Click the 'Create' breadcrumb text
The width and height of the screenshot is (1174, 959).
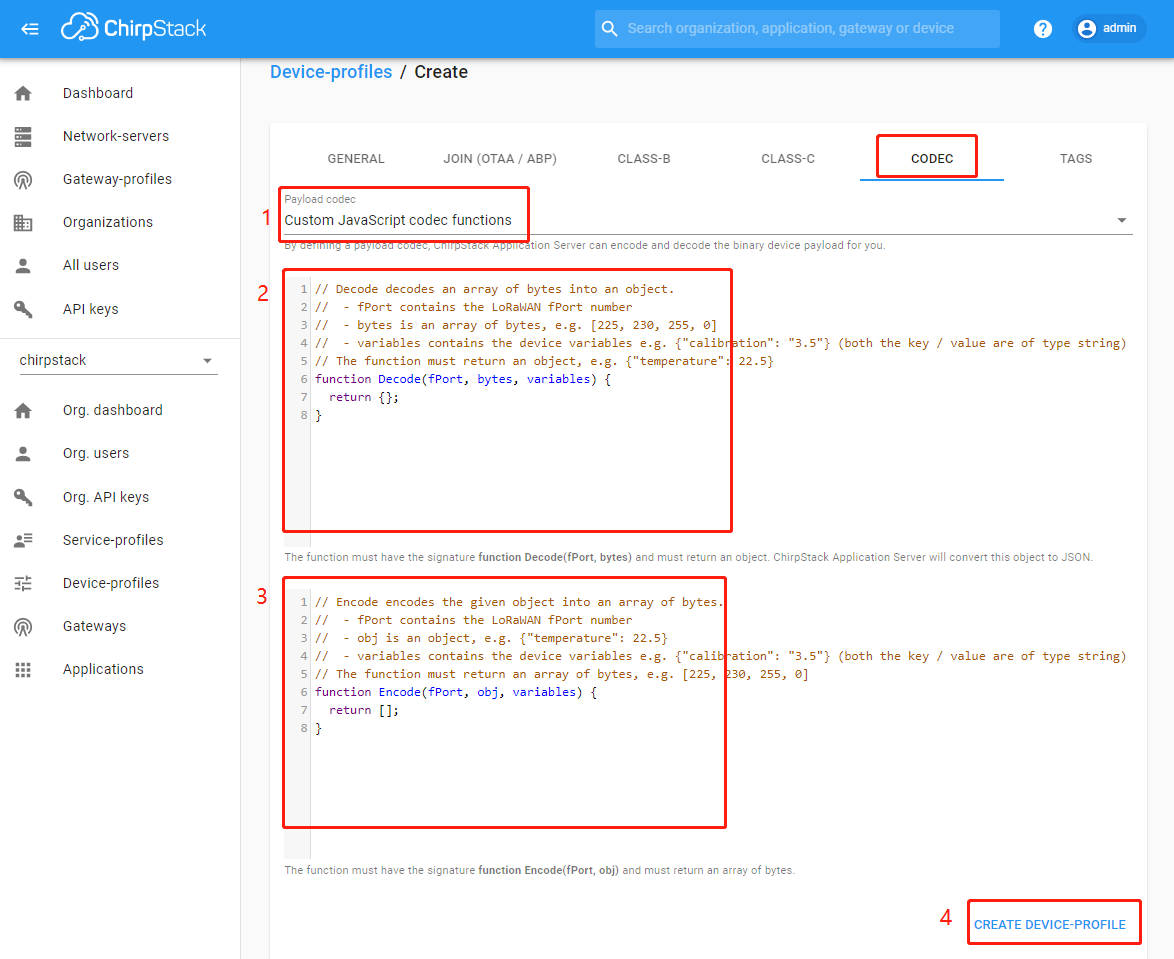pyautogui.click(x=441, y=72)
